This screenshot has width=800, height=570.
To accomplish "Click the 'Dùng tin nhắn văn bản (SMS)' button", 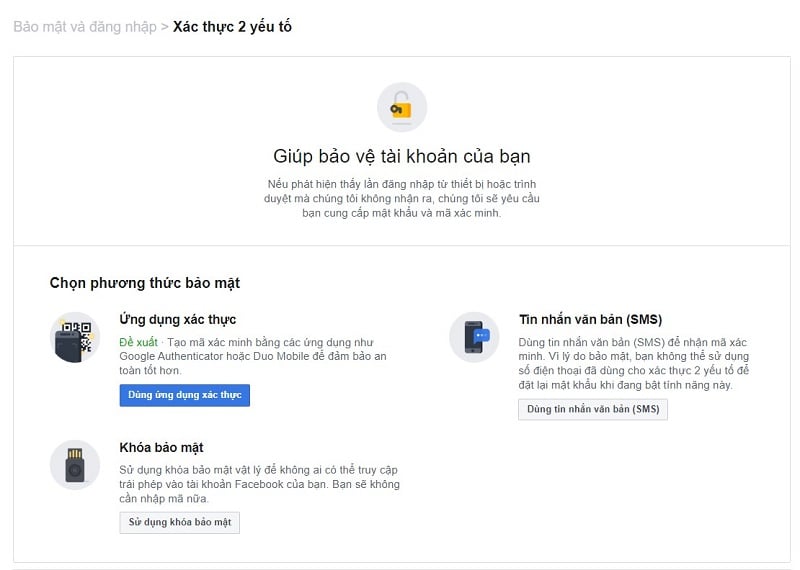I will tap(593, 409).
